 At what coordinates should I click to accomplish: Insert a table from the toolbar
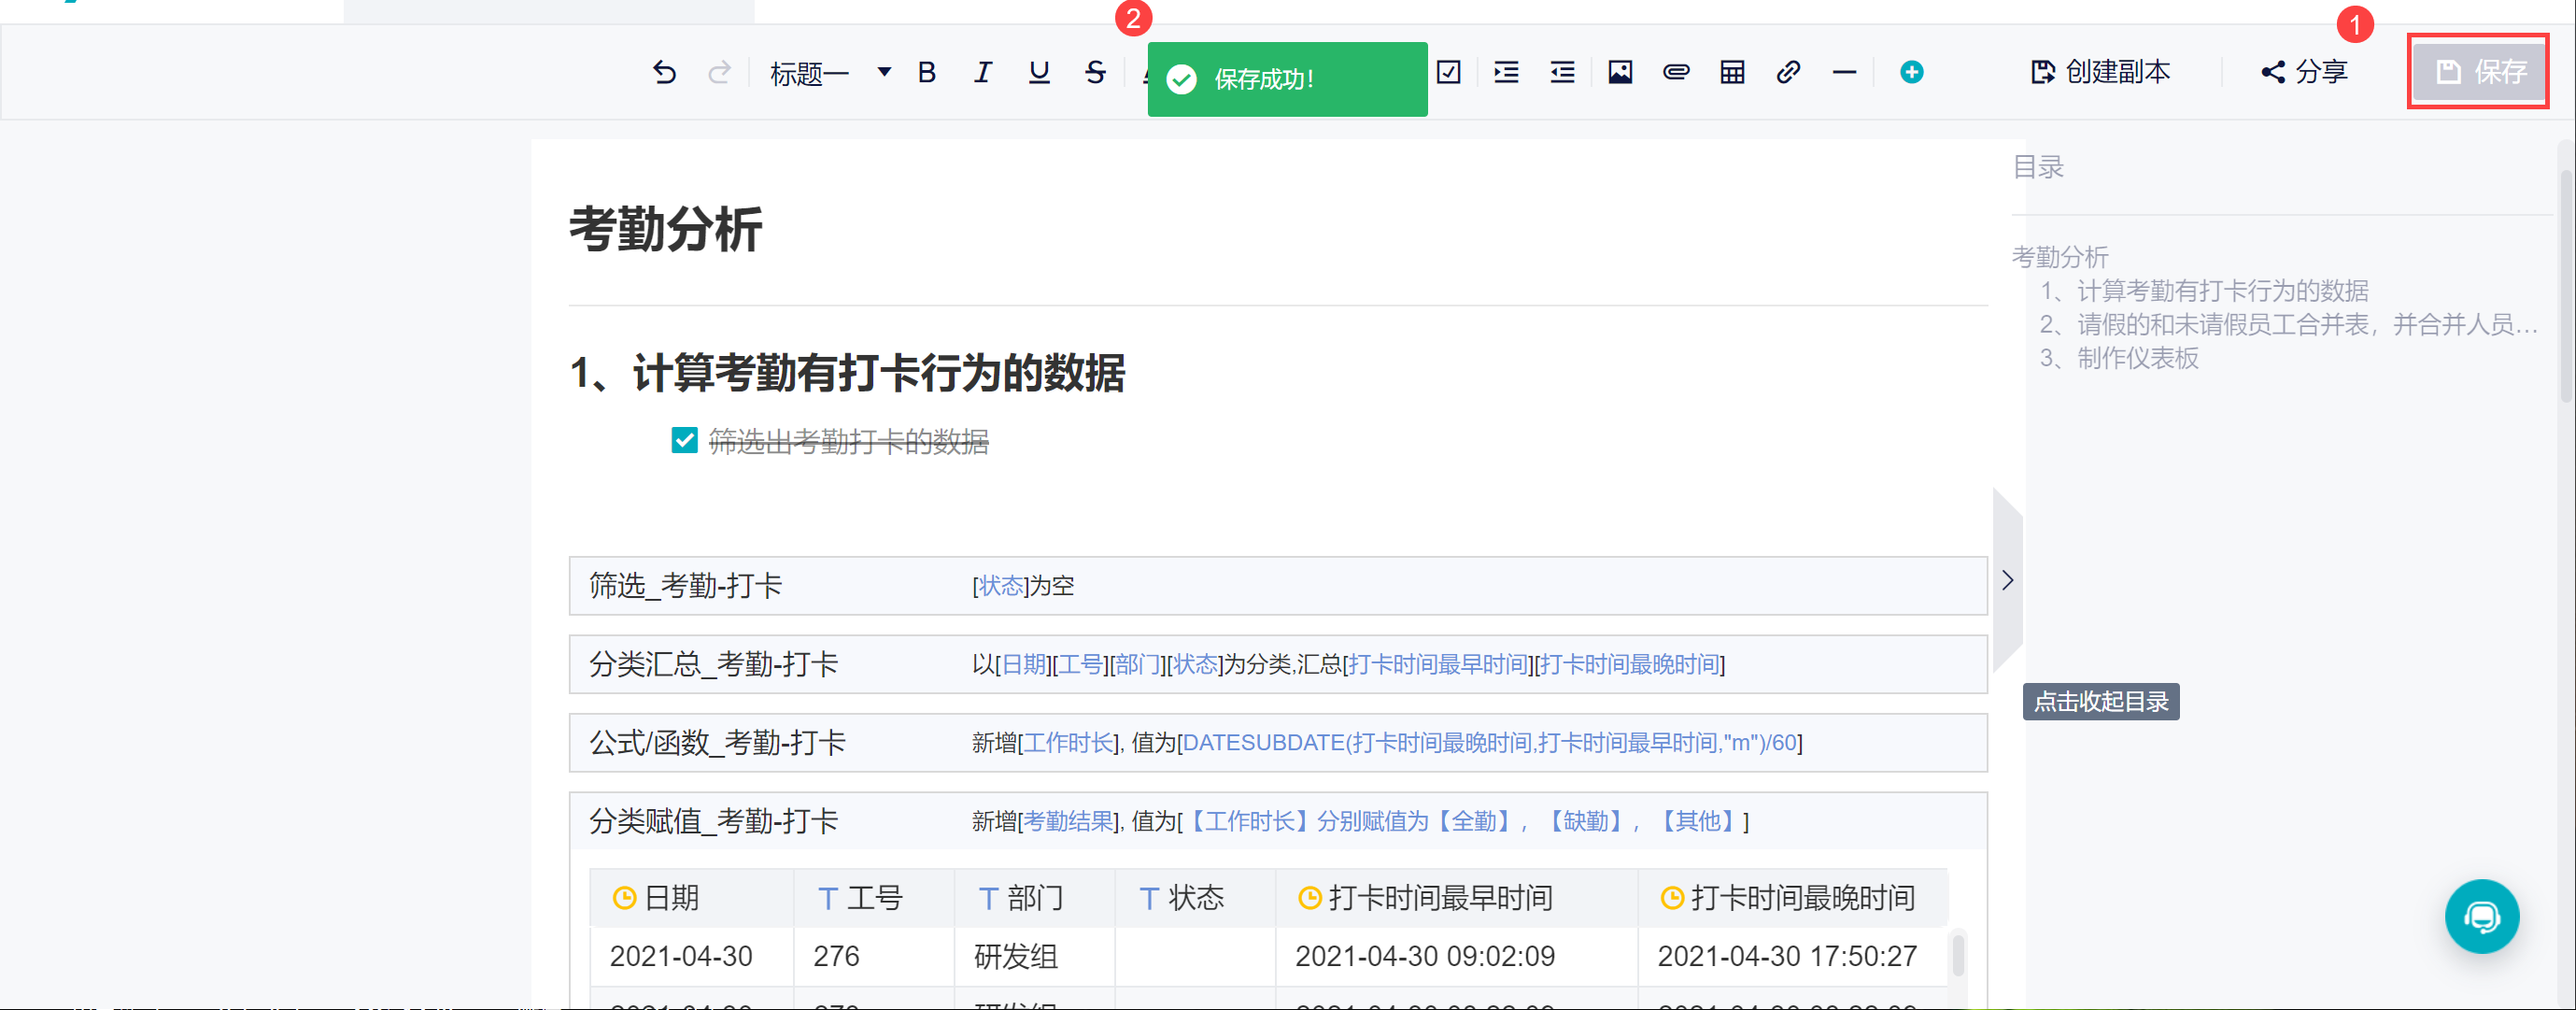coord(1732,72)
